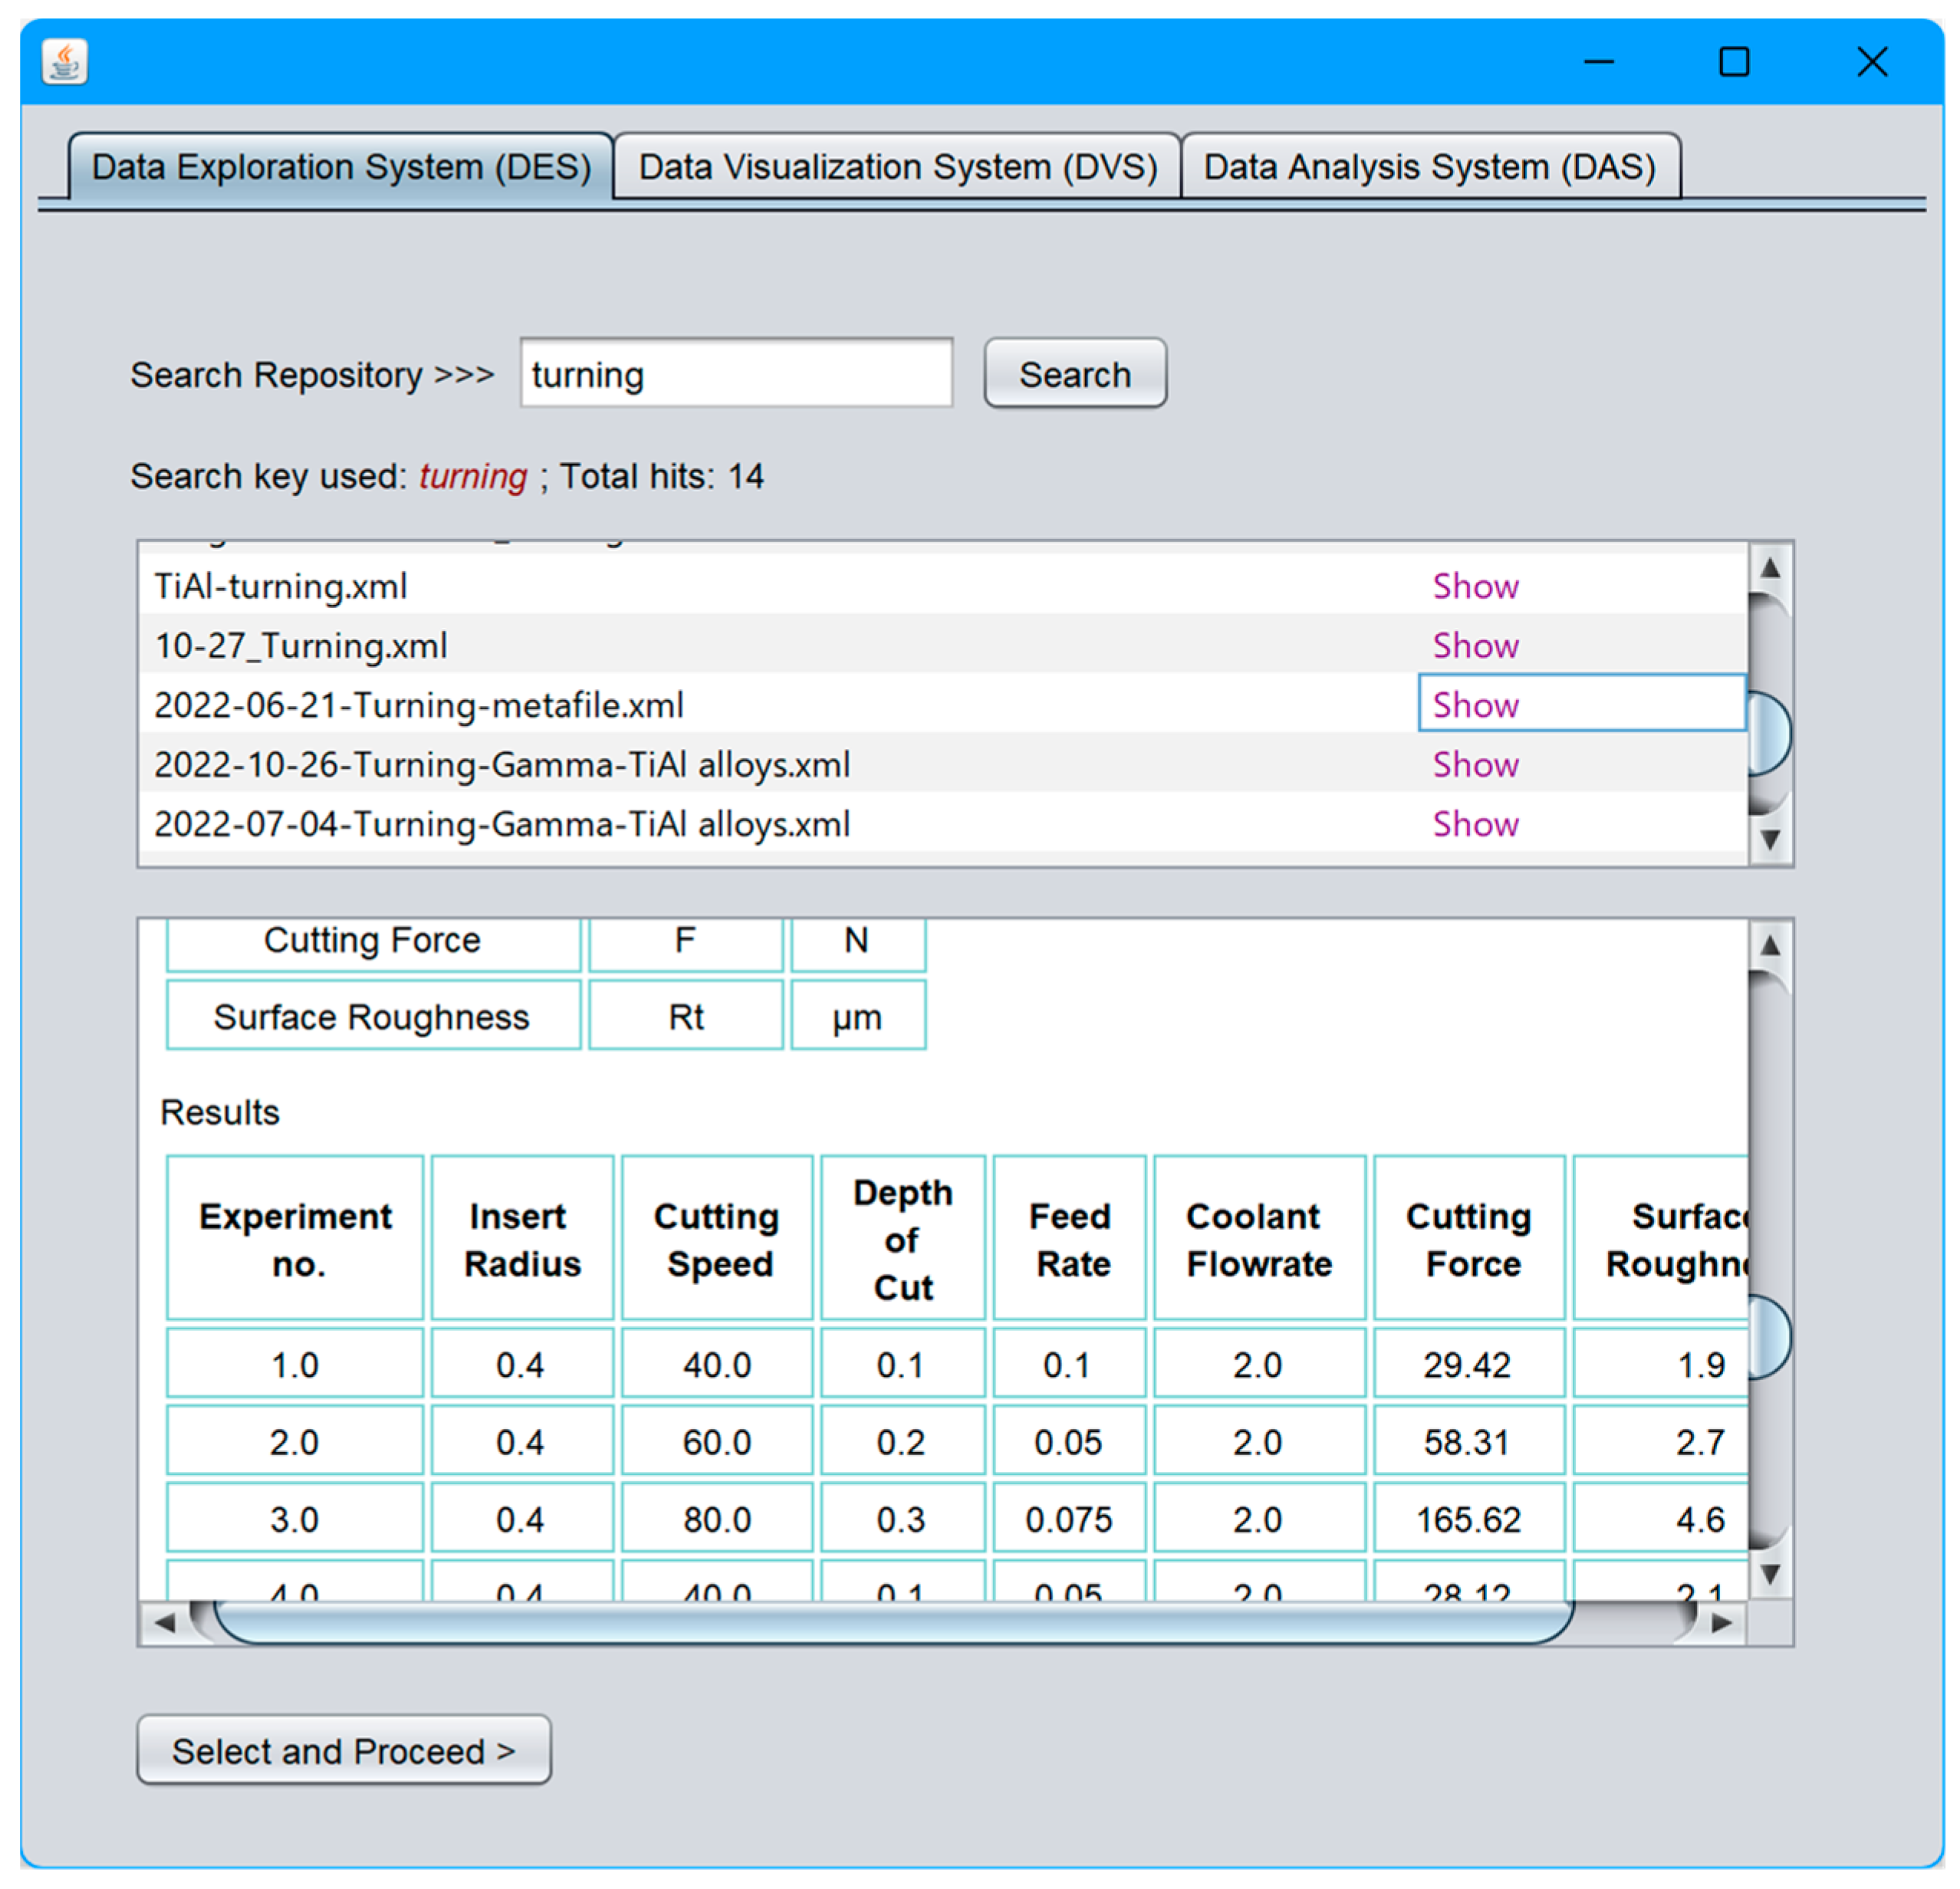Click results horizontal scroll left arrow
This screenshot has width=1960, height=1889.
164,1623
